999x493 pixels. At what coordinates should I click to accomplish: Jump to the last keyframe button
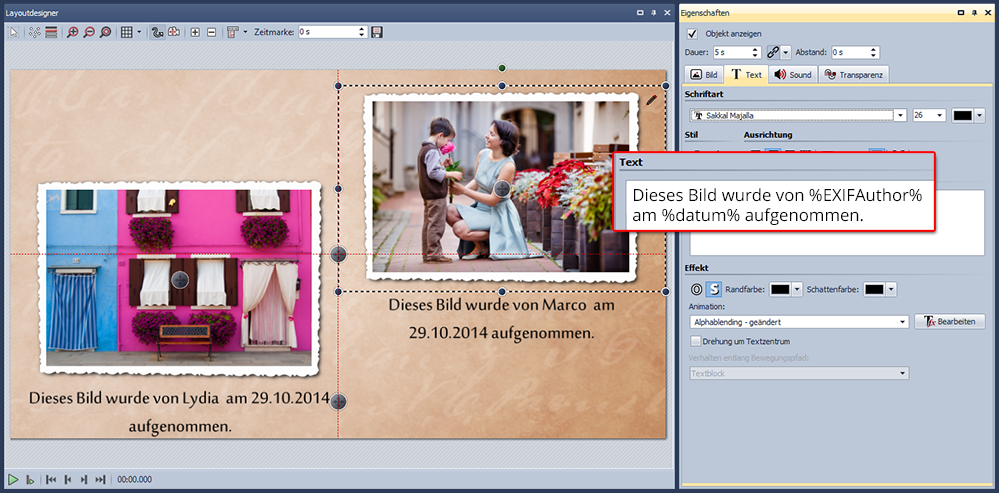tap(100, 480)
